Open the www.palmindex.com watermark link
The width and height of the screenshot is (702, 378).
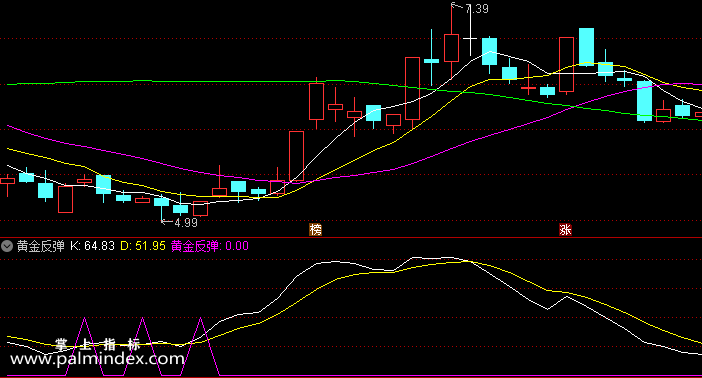97,359
